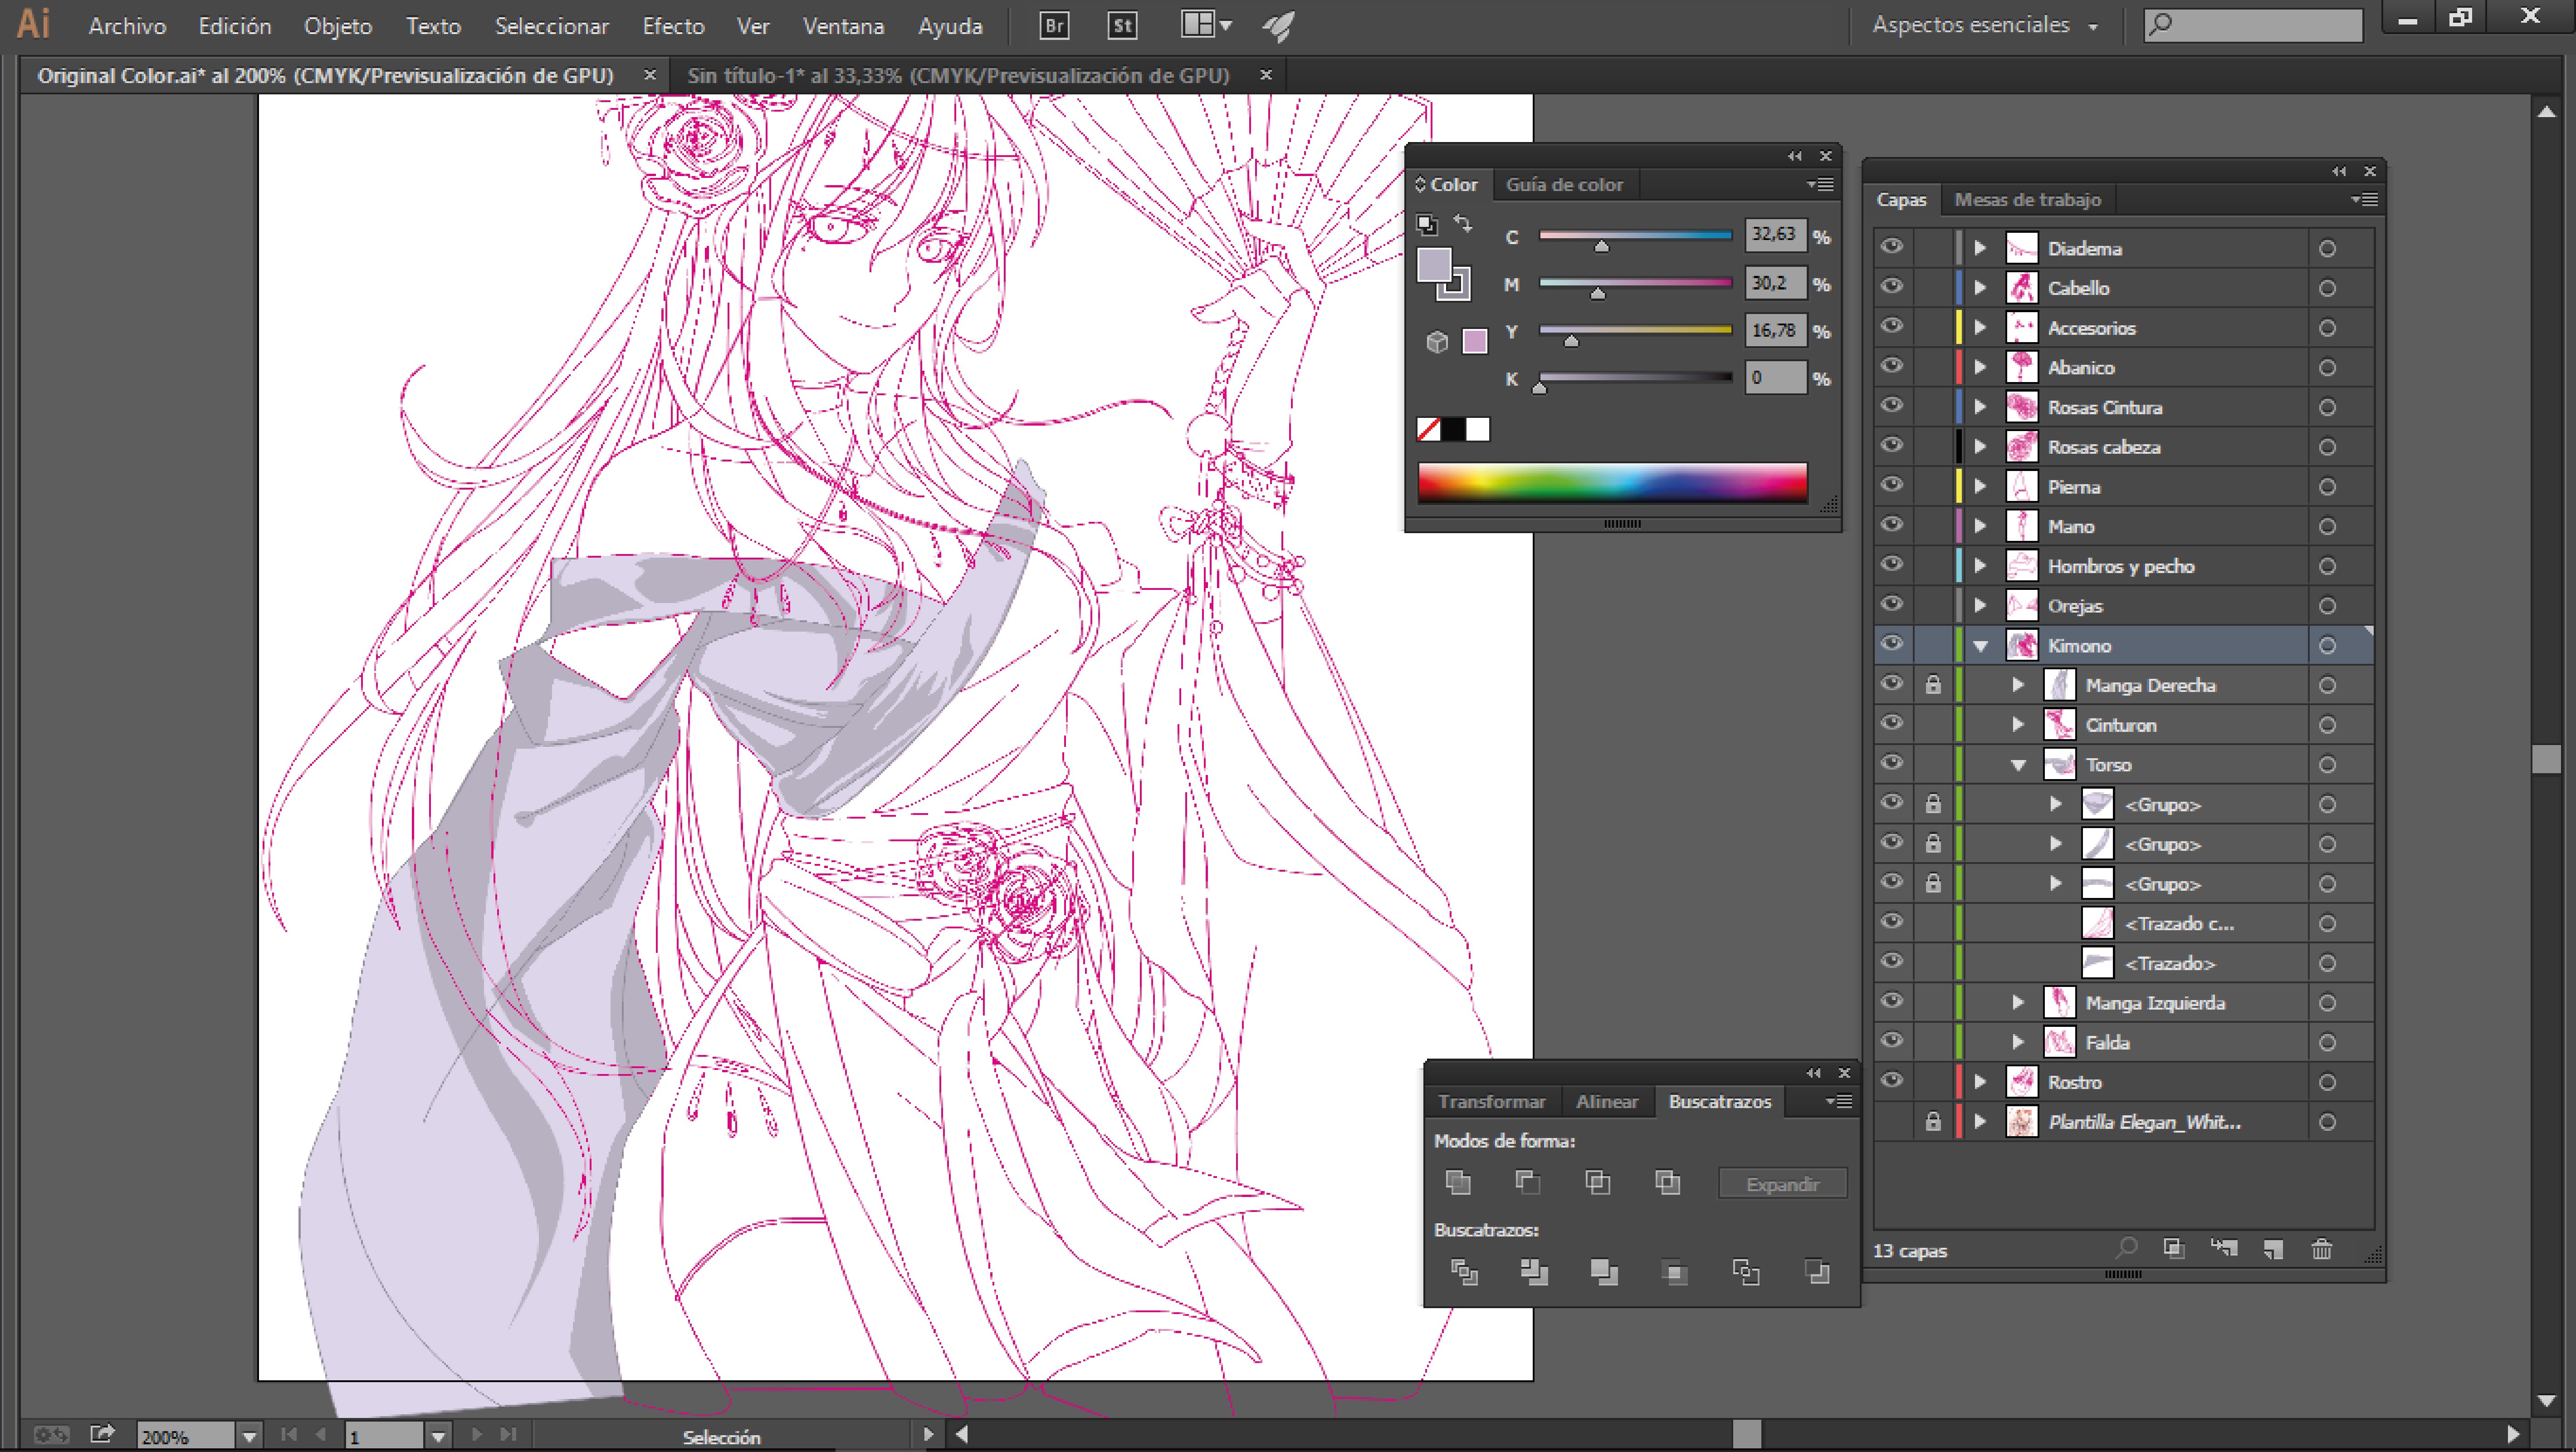Click the Expandir button

click(1782, 1184)
